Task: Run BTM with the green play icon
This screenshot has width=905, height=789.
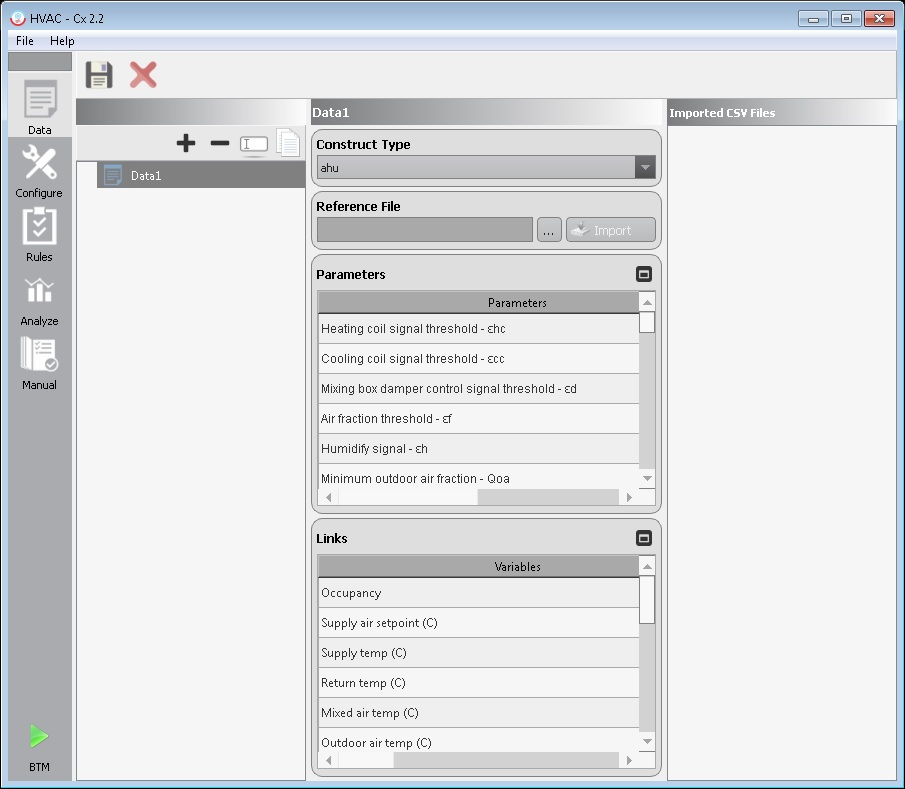Action: pyautogui.click(x=39, y=736)
